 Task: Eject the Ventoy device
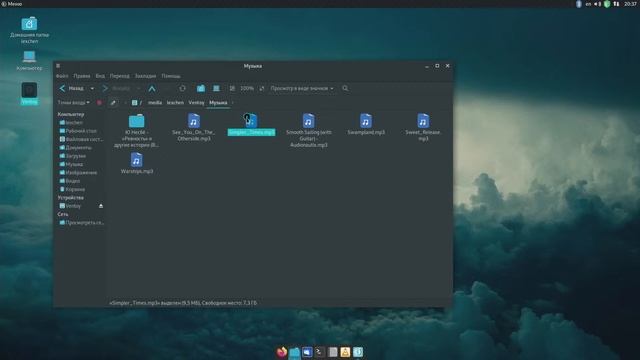[101, 206]
